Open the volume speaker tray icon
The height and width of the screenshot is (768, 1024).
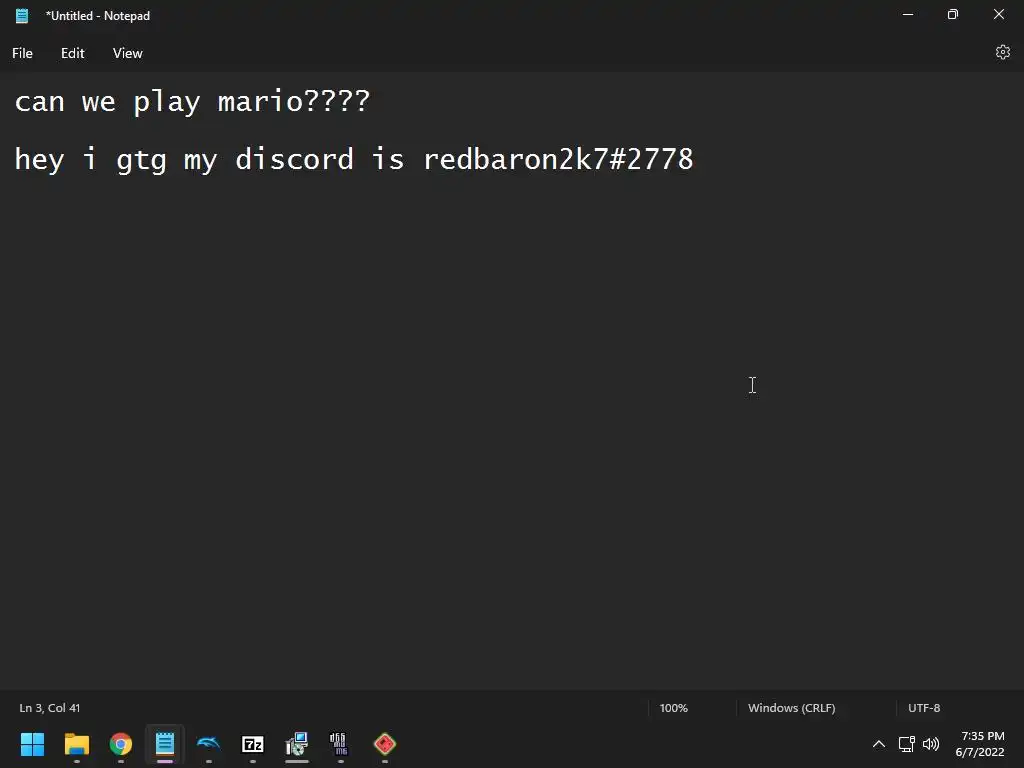tap(931, 744)
